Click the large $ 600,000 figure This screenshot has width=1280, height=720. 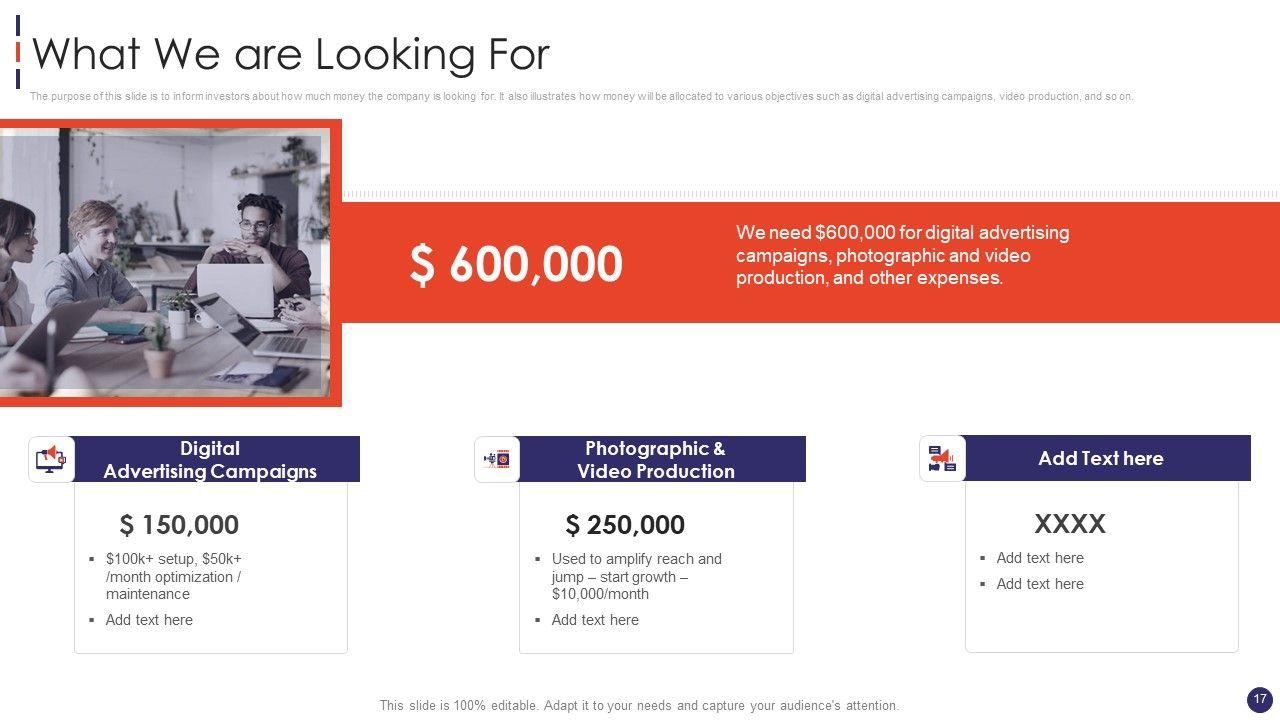(516, 264)
